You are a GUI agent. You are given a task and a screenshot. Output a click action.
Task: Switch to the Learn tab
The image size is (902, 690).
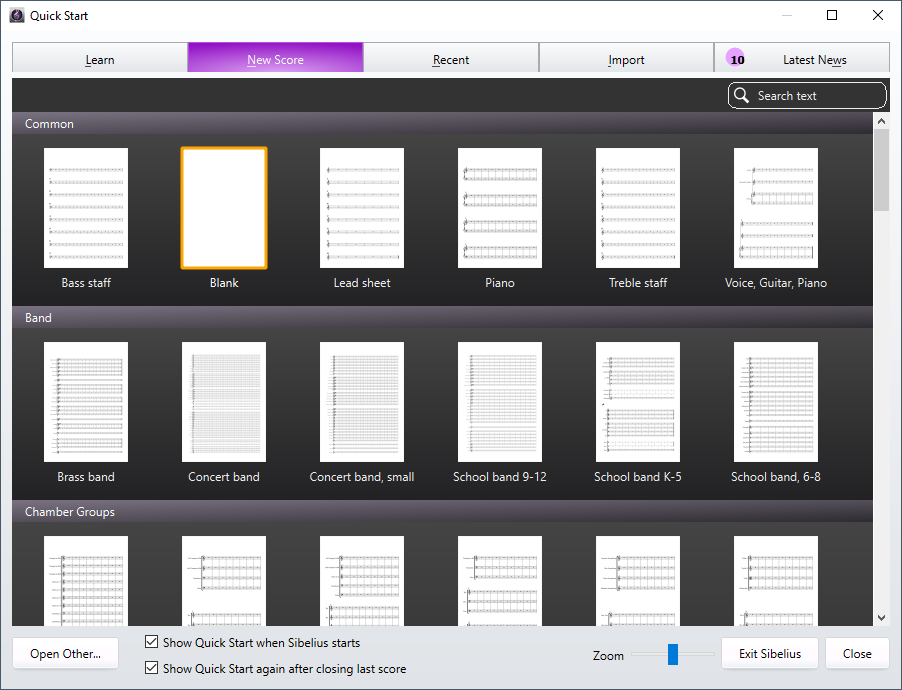click(100, 58)
